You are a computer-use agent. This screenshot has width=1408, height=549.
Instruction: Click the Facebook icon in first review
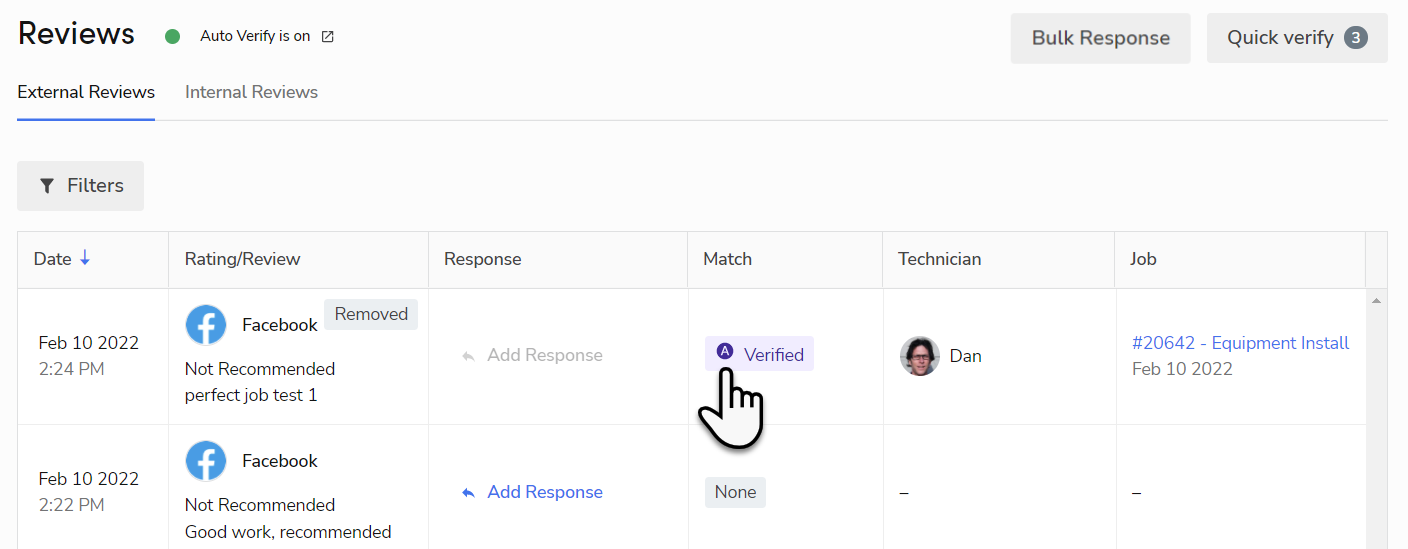[x=206, y=325]
